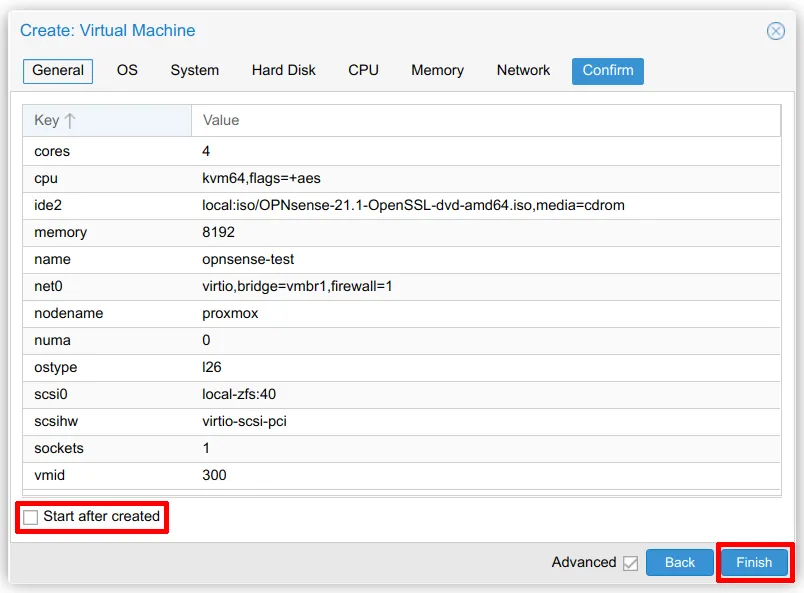Screen dimensions: 804x593
Task: Open the CPU tab
Action: click(x=363, y=71)
